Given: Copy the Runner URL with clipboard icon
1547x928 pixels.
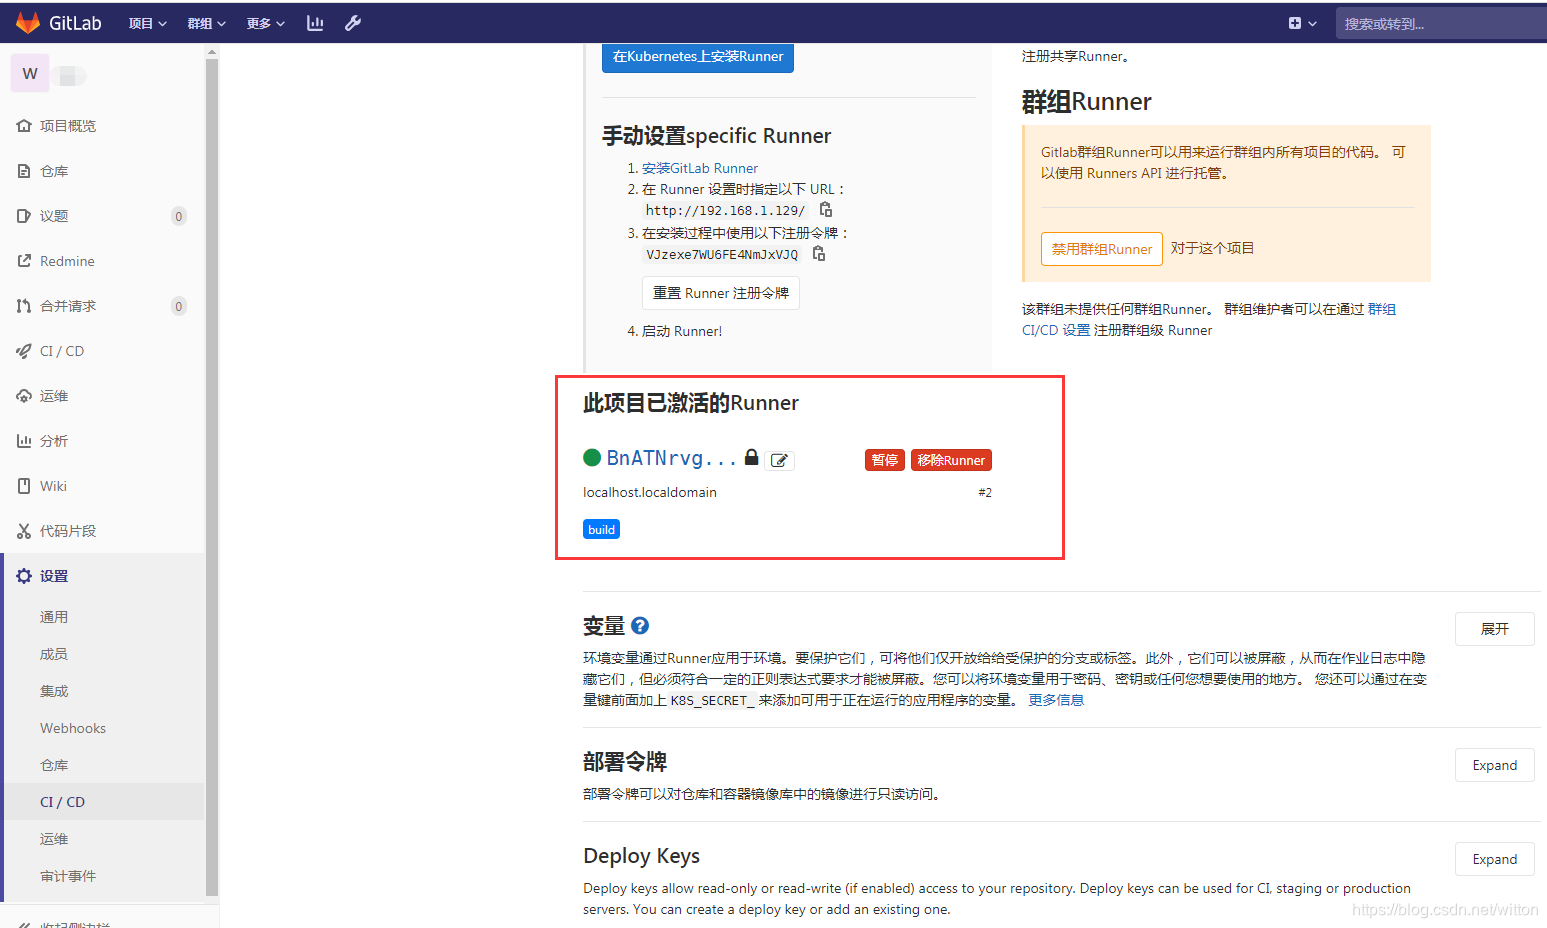Looking at the screenshot, I should click(x=826, y=210).
